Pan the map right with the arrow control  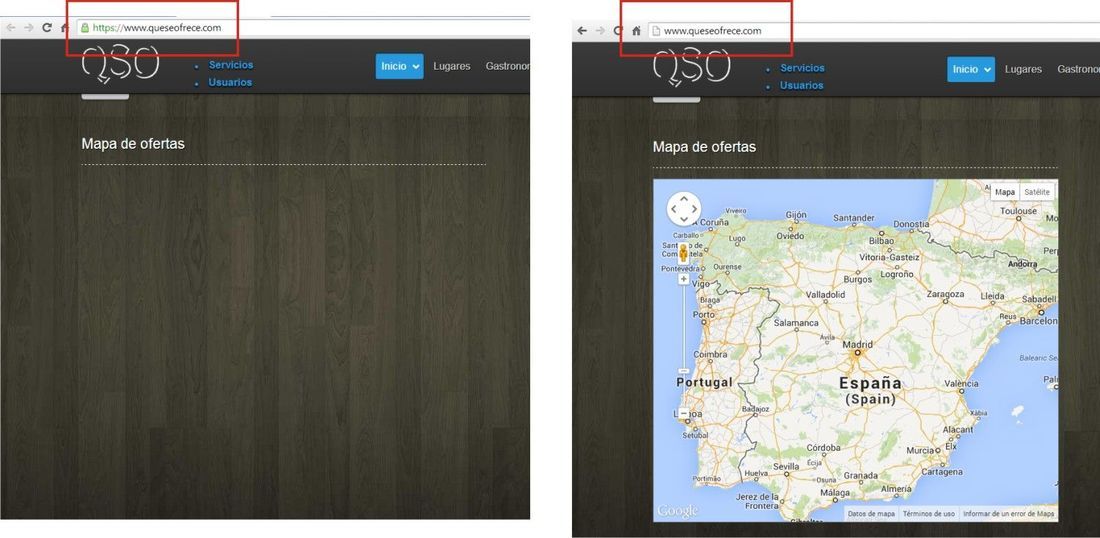695,209
